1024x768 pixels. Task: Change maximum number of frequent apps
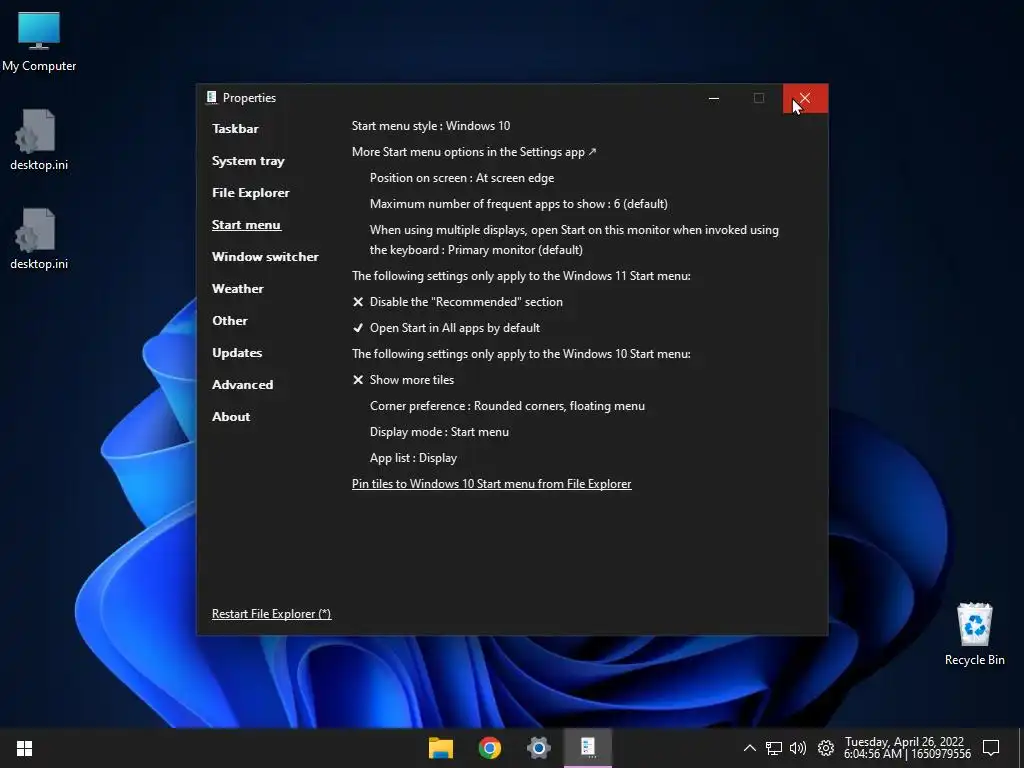coord(519,204)
